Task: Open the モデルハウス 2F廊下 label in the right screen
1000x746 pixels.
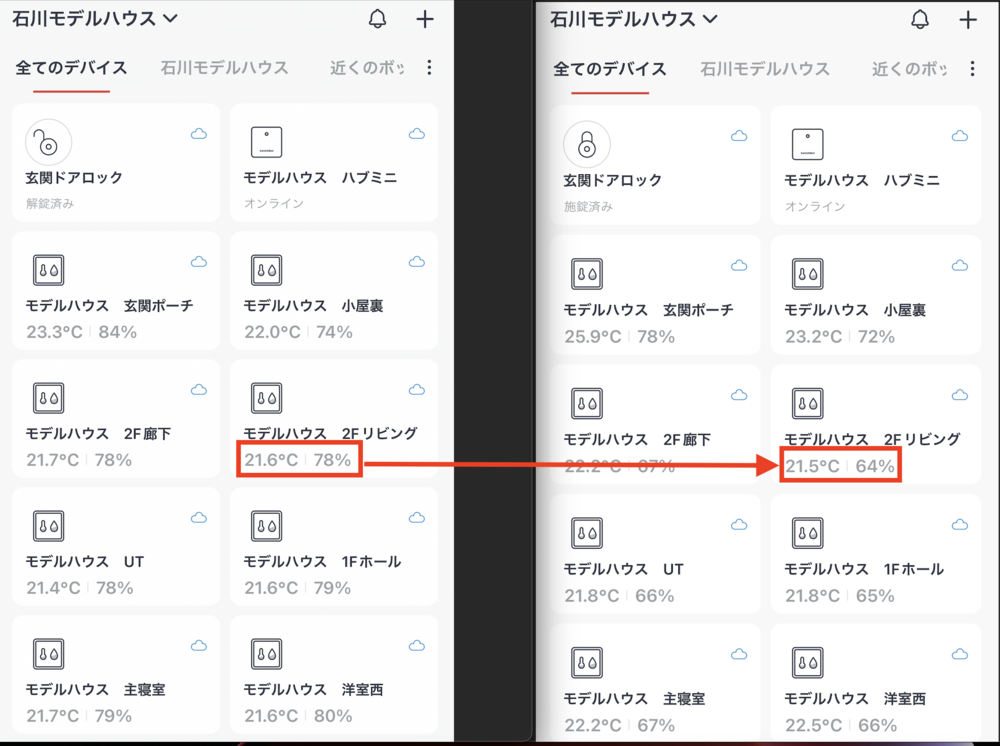Action: pos(637,439)
